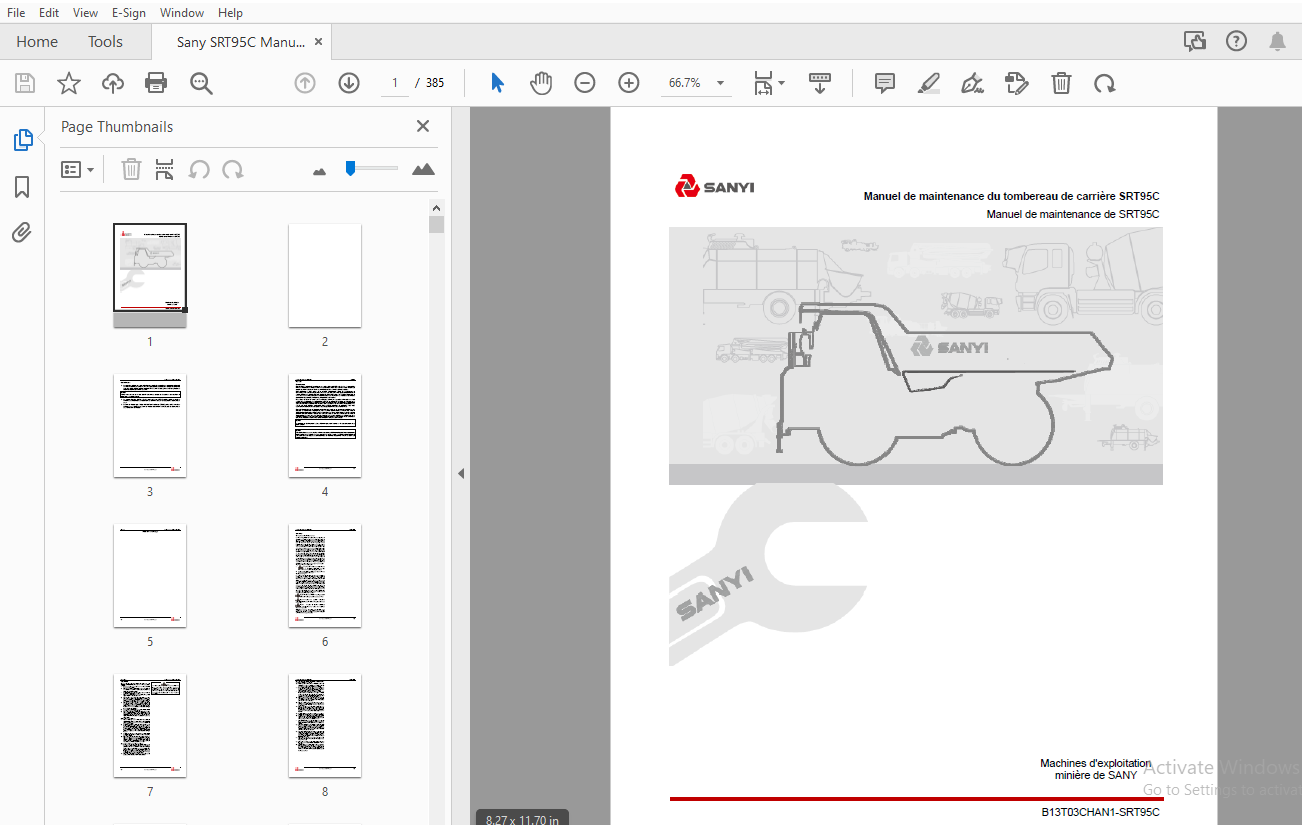1302x825 pixels.
Task: Select page 5 thumbnail
Action: tap(150, 576)
